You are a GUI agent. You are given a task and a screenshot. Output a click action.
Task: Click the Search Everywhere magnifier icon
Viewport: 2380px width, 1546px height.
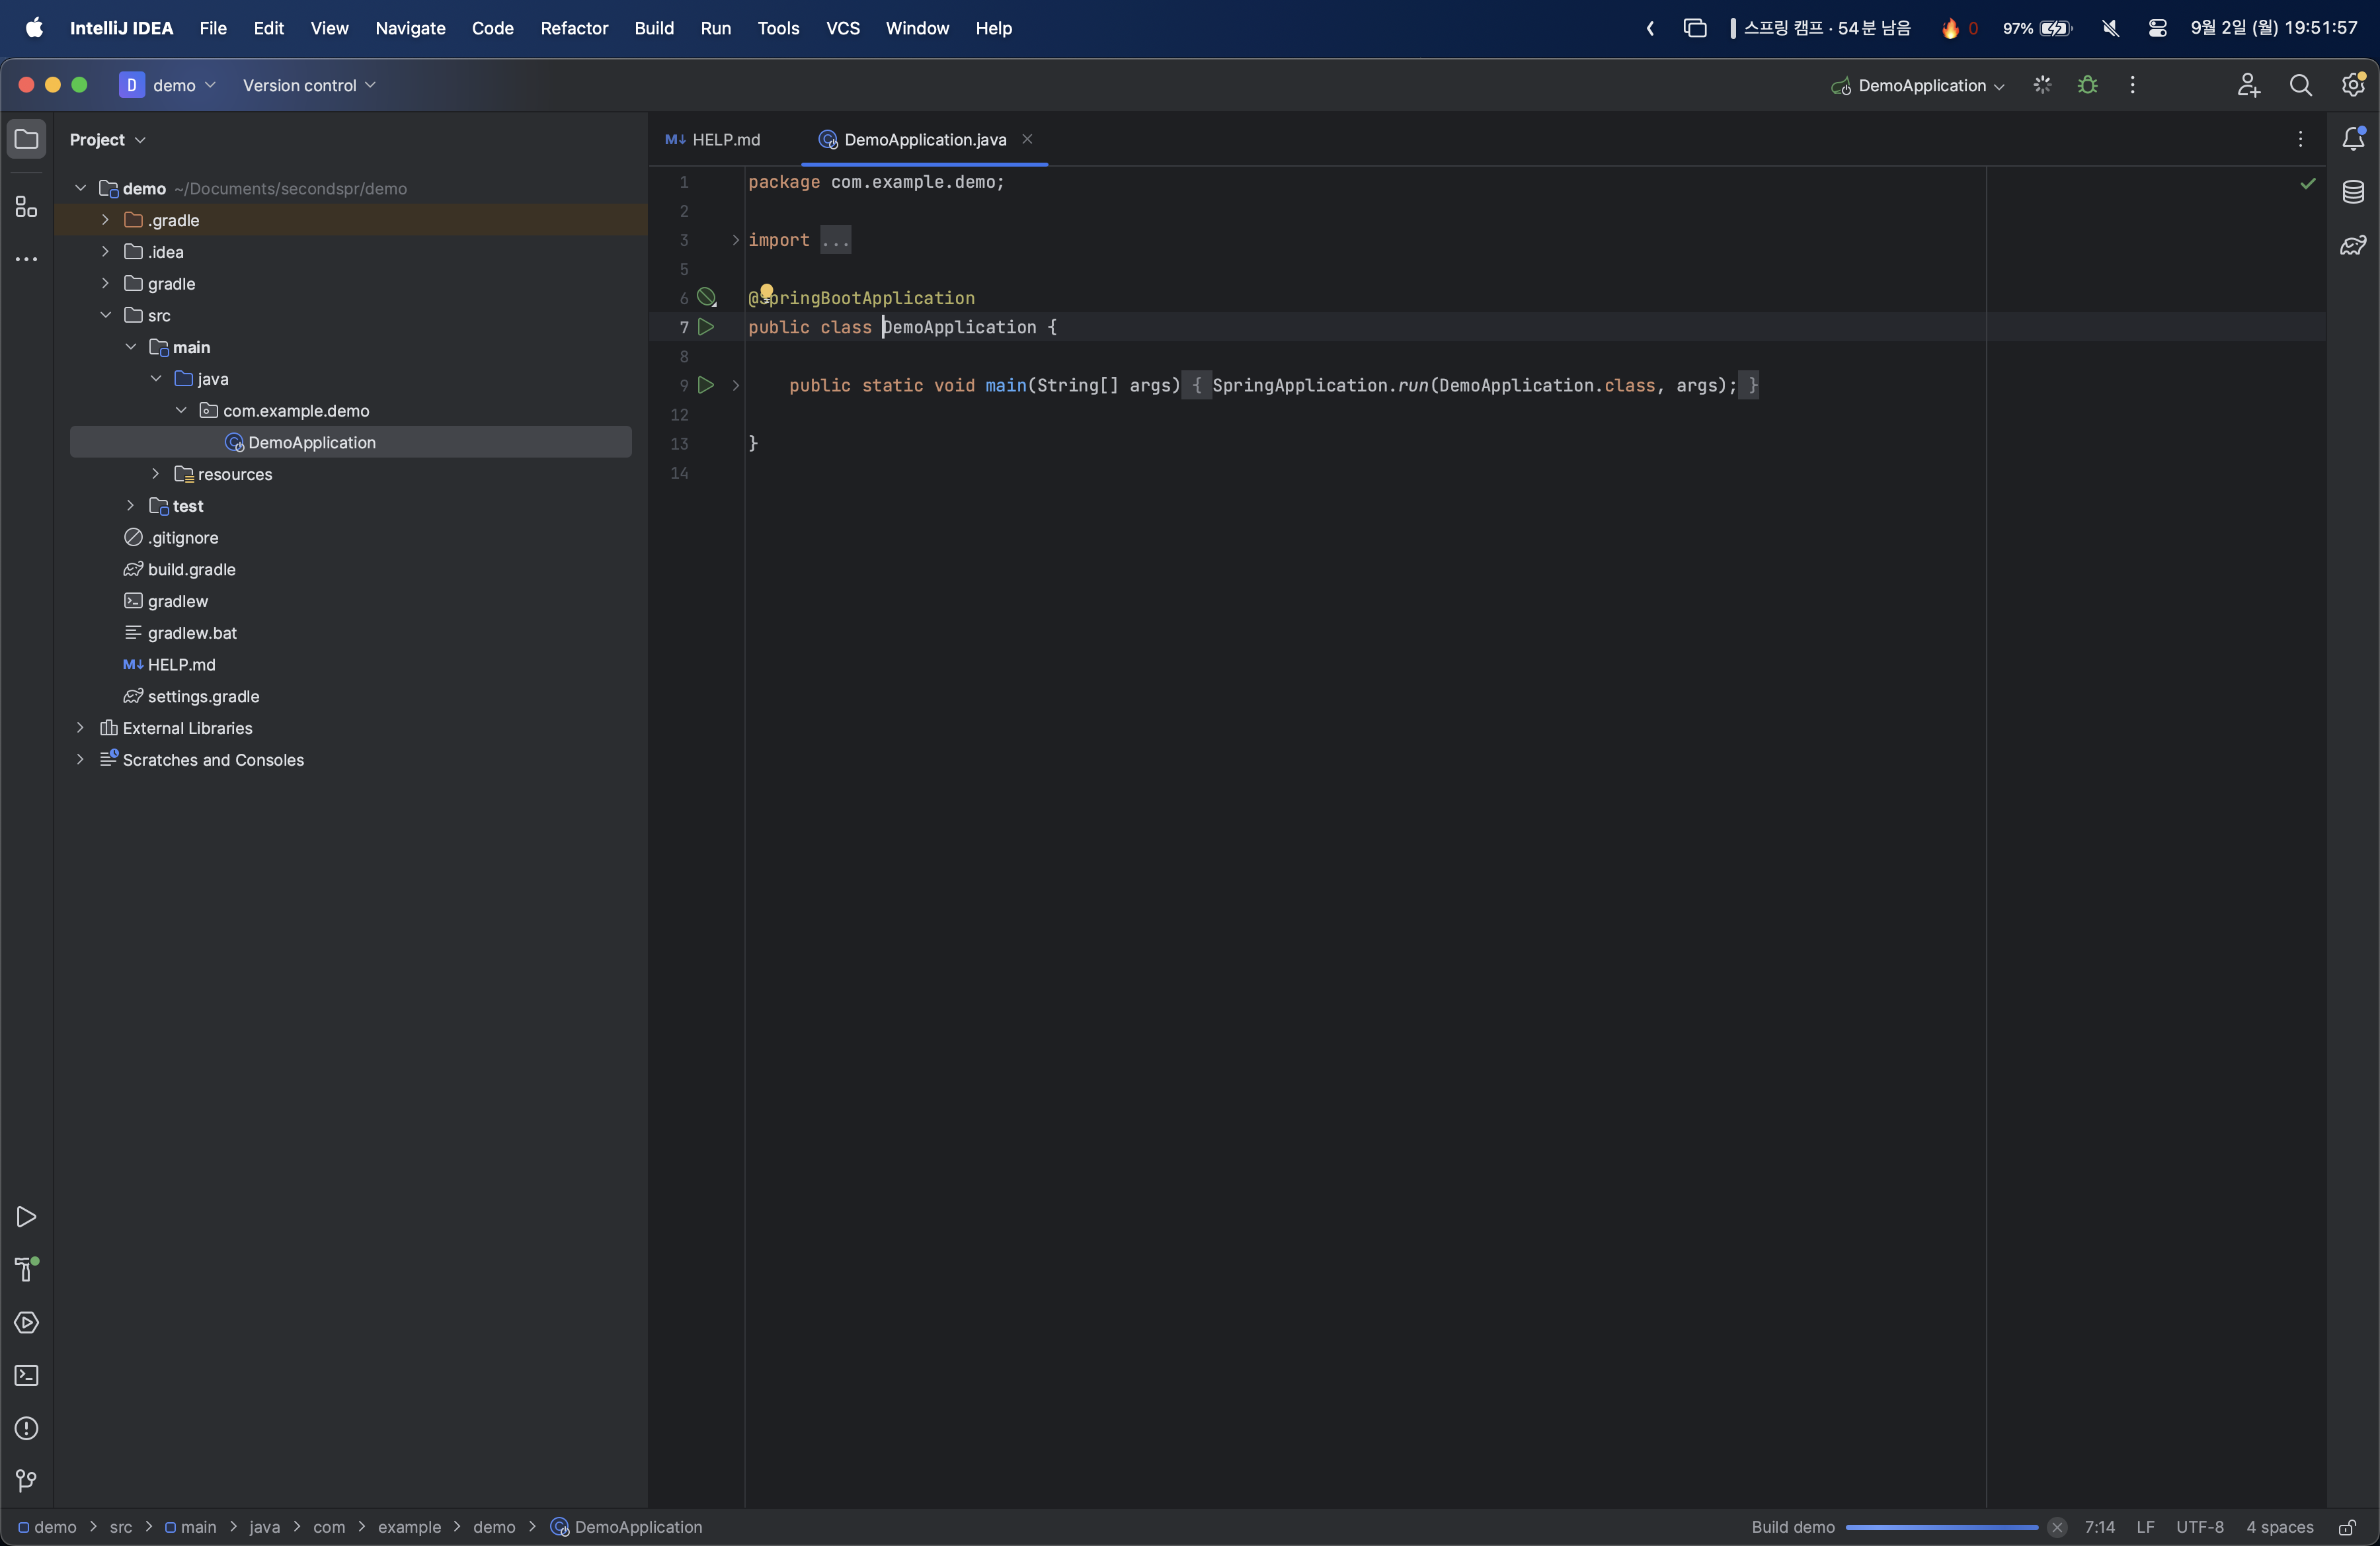coord(2300,85)
